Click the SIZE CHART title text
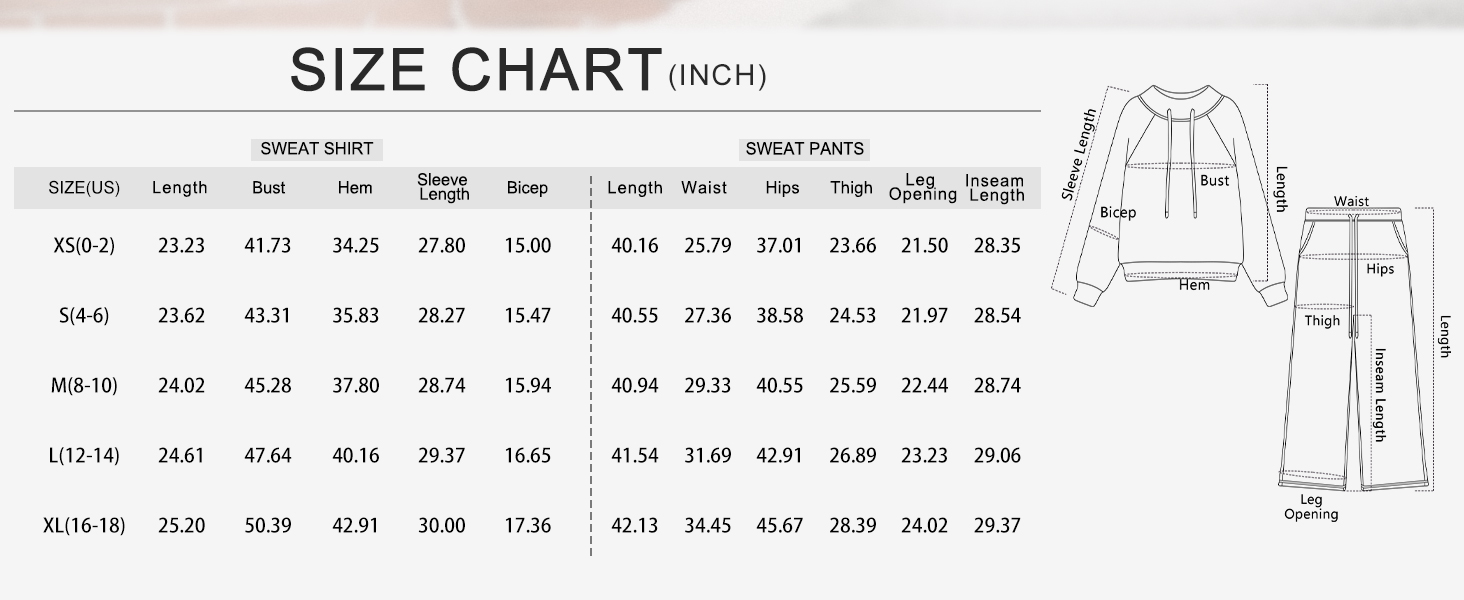The height and width of the screenshot is (600, 1464). pyautogui.click(x=476, y=70)
